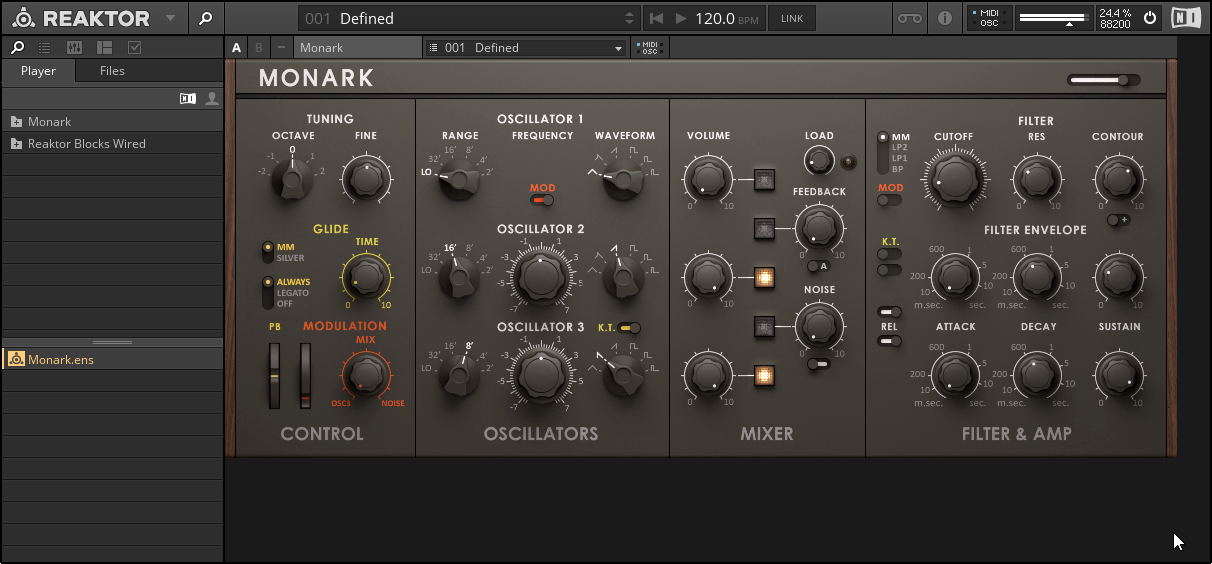Toggle the Oscillator 3 K.T. switch
Viewport: 1212px width, 564px height.
coord(629,327)
